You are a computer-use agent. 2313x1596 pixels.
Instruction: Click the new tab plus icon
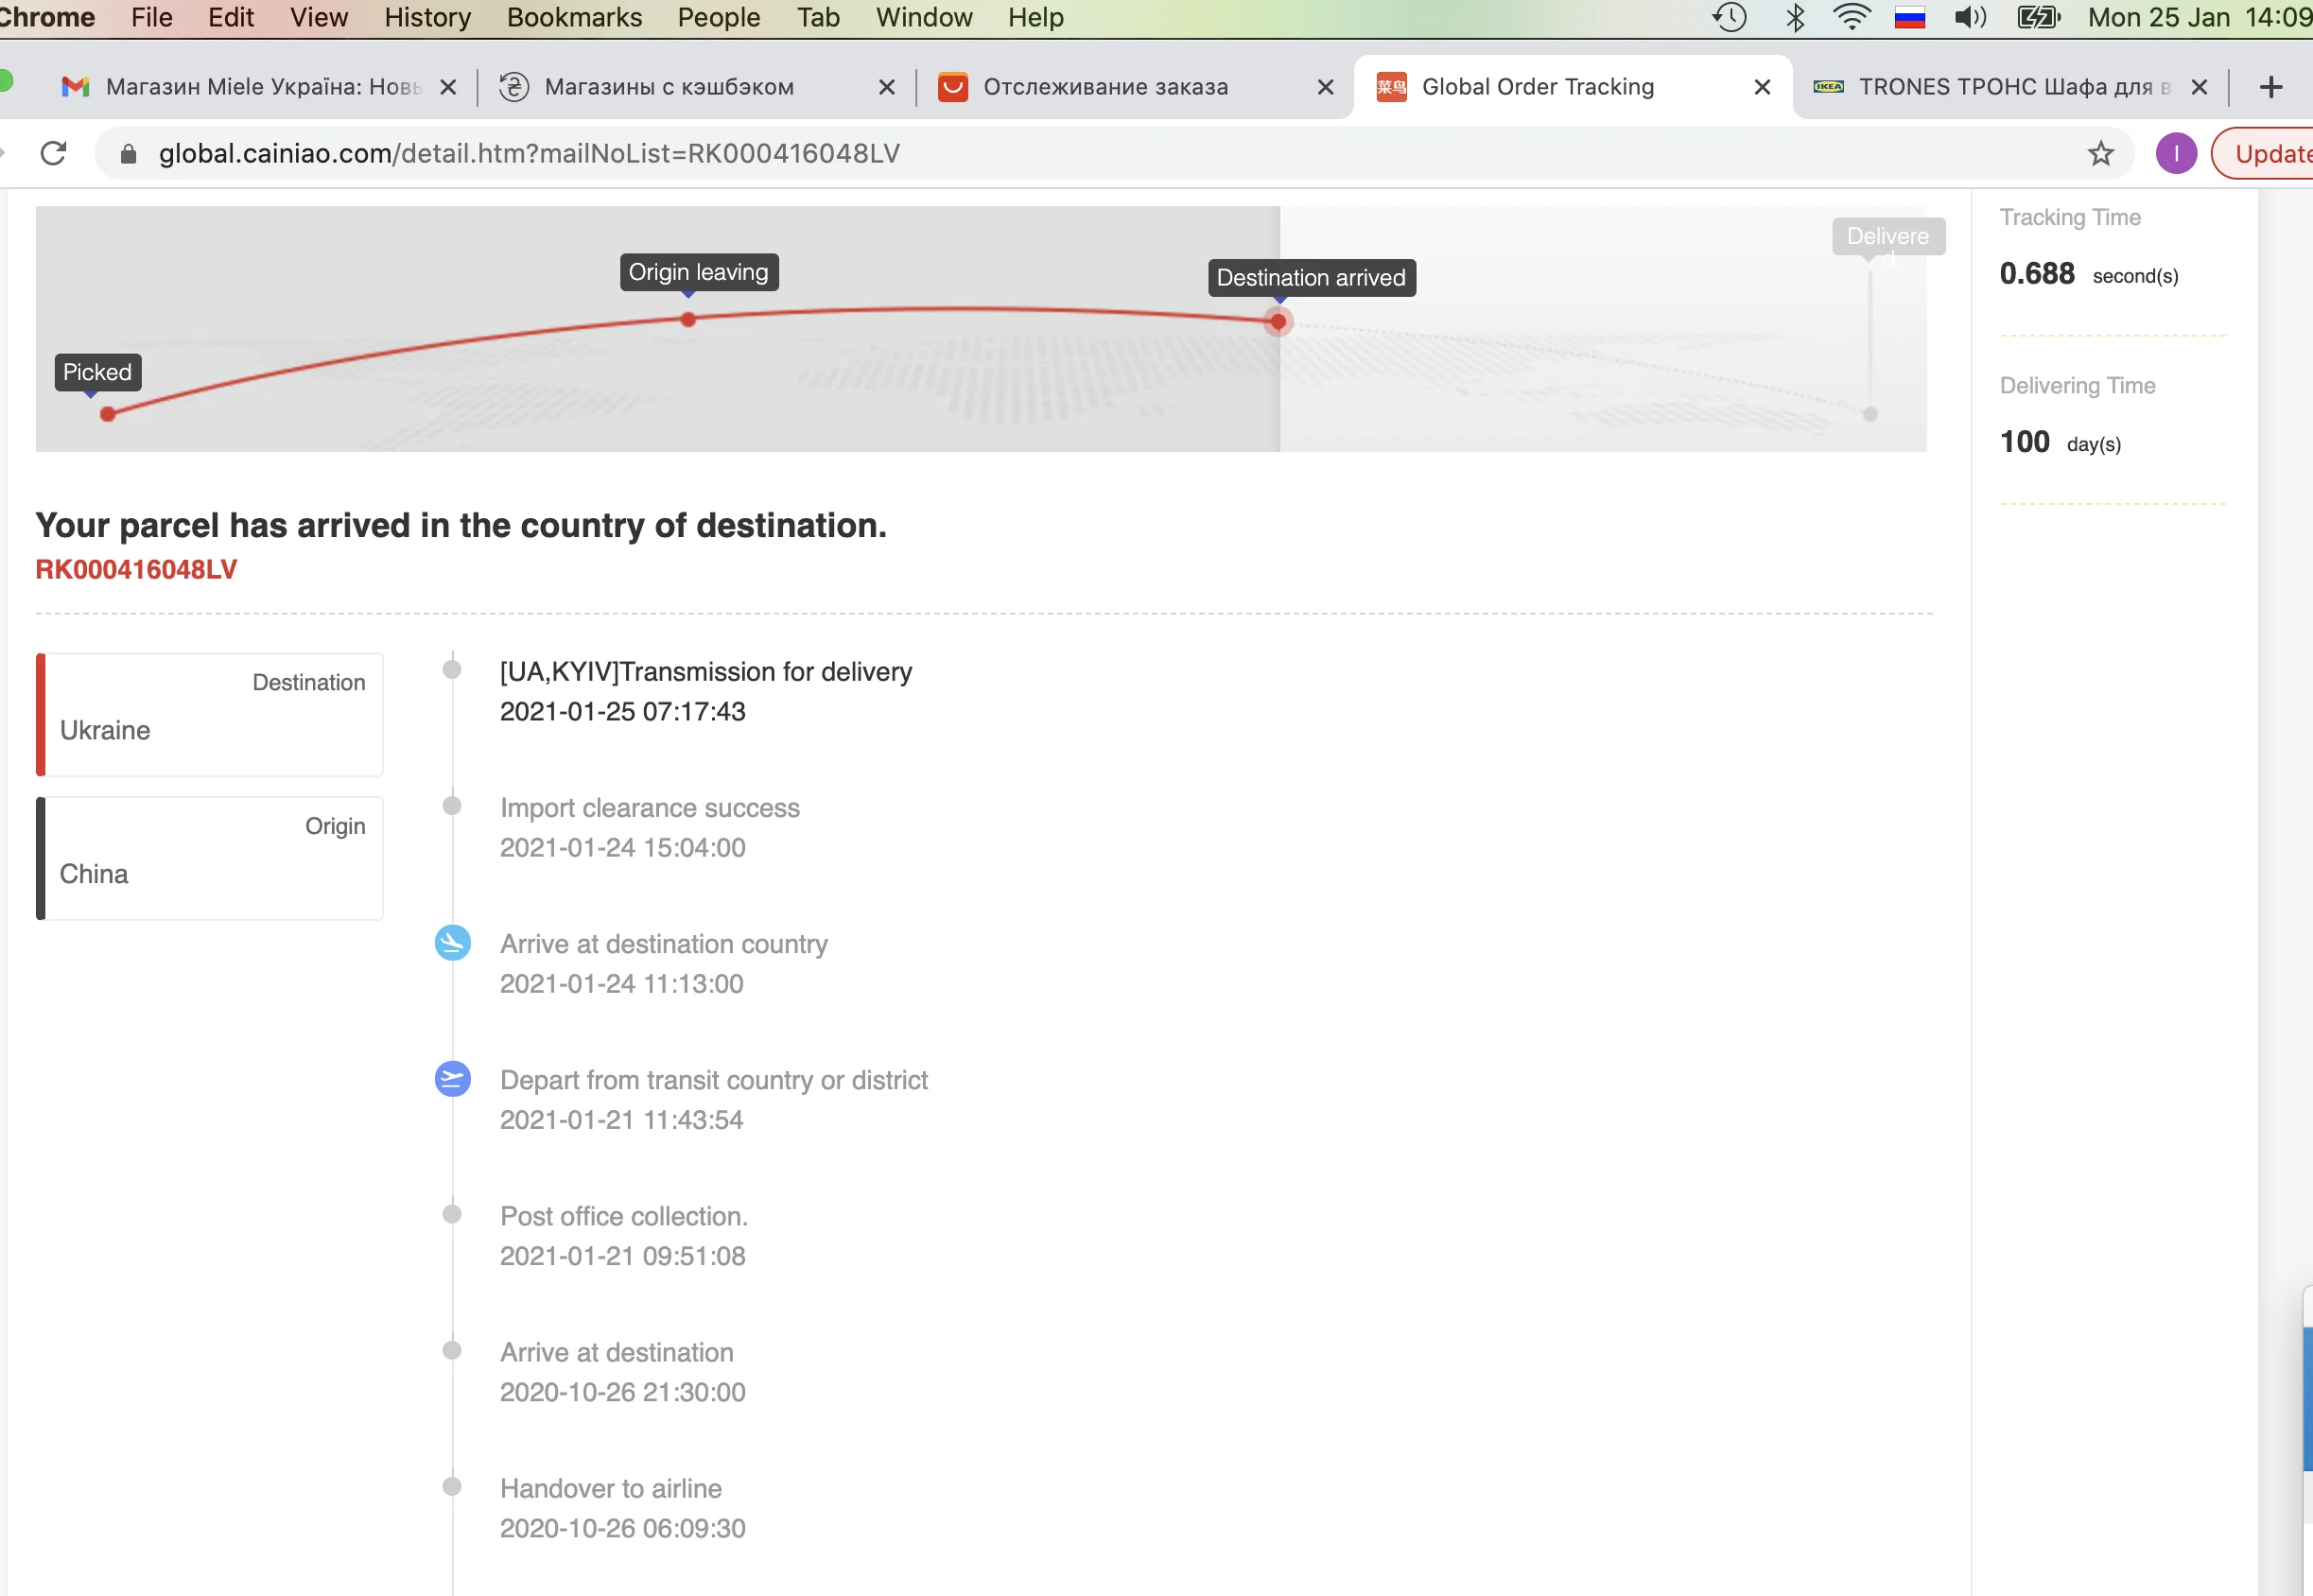[x=2270, y=87]
